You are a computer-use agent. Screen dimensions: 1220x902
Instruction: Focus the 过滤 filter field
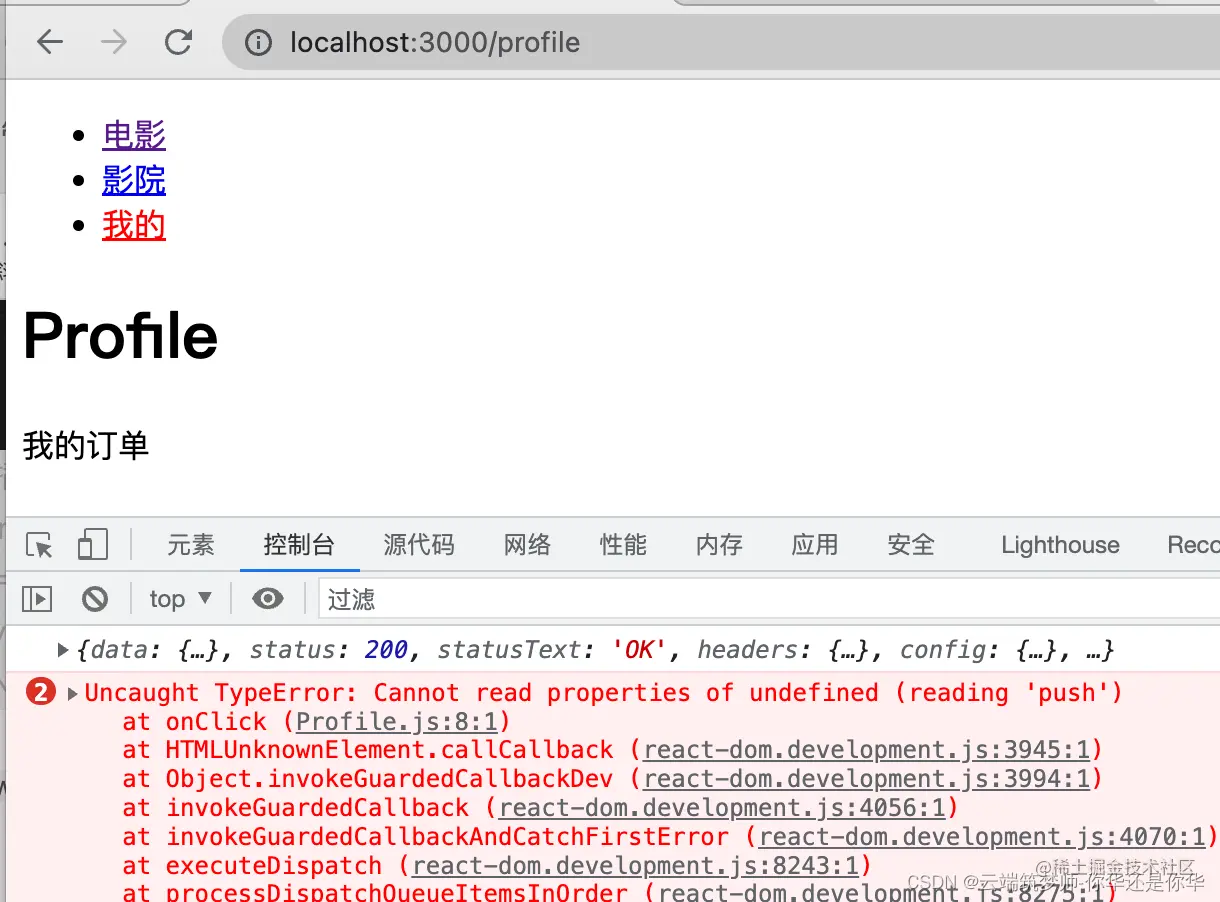coord(769,599)
